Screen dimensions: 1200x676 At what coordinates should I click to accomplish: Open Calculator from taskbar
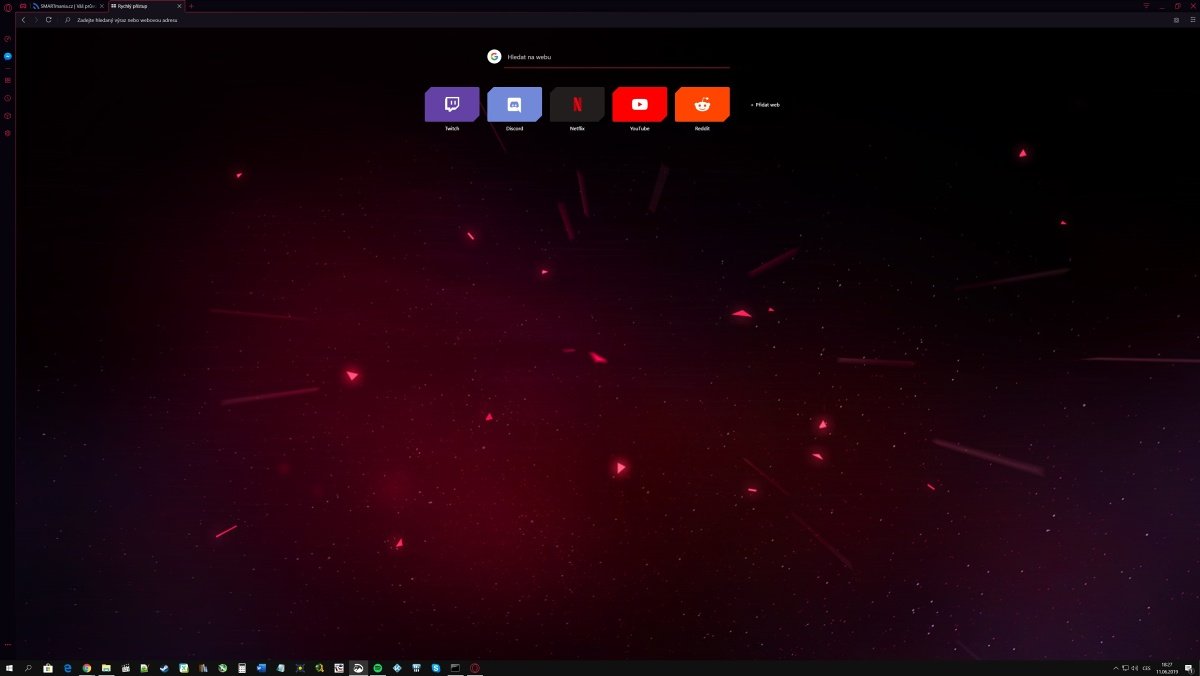[x=241, y=667]
